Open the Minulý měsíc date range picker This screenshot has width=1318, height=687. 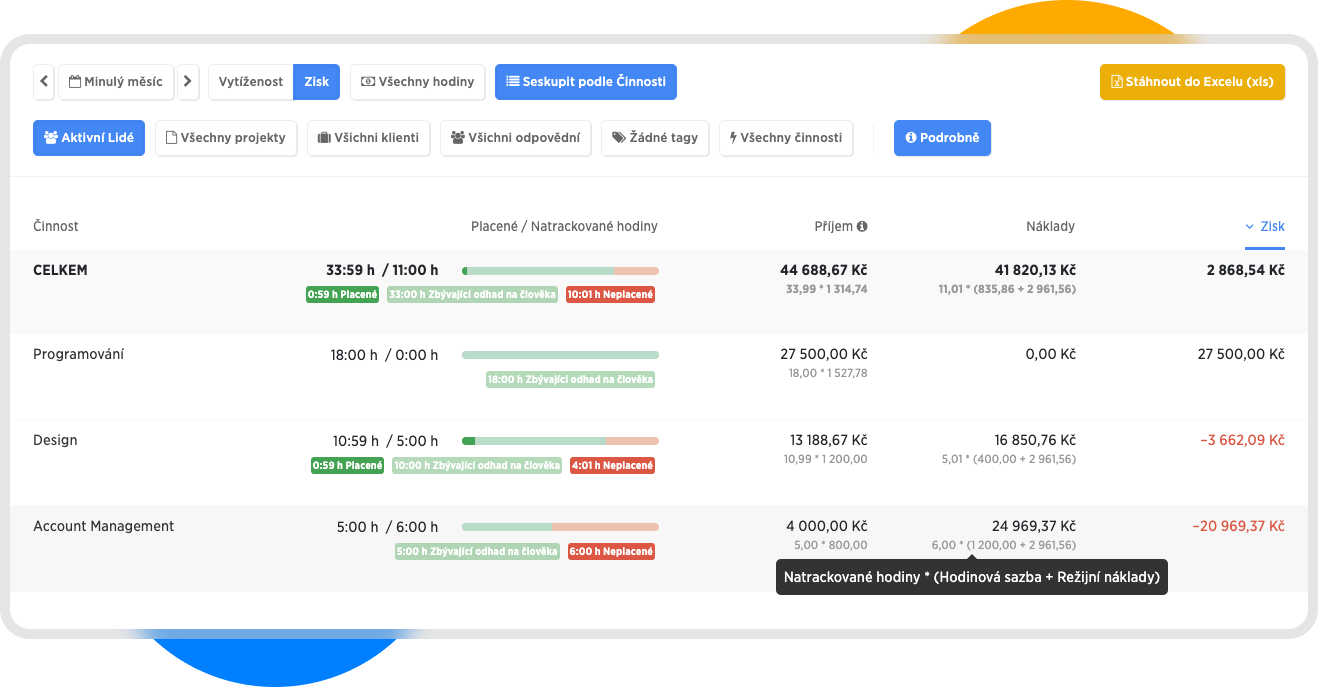coord(116,82)
